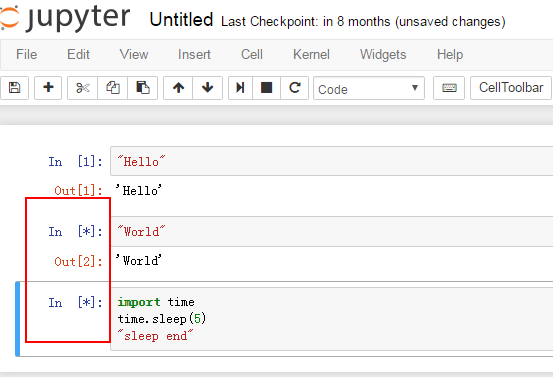The width and height of the screenshot is (553, 377).
Task: Cut selected cells with scissors icon
Action: 83,88
